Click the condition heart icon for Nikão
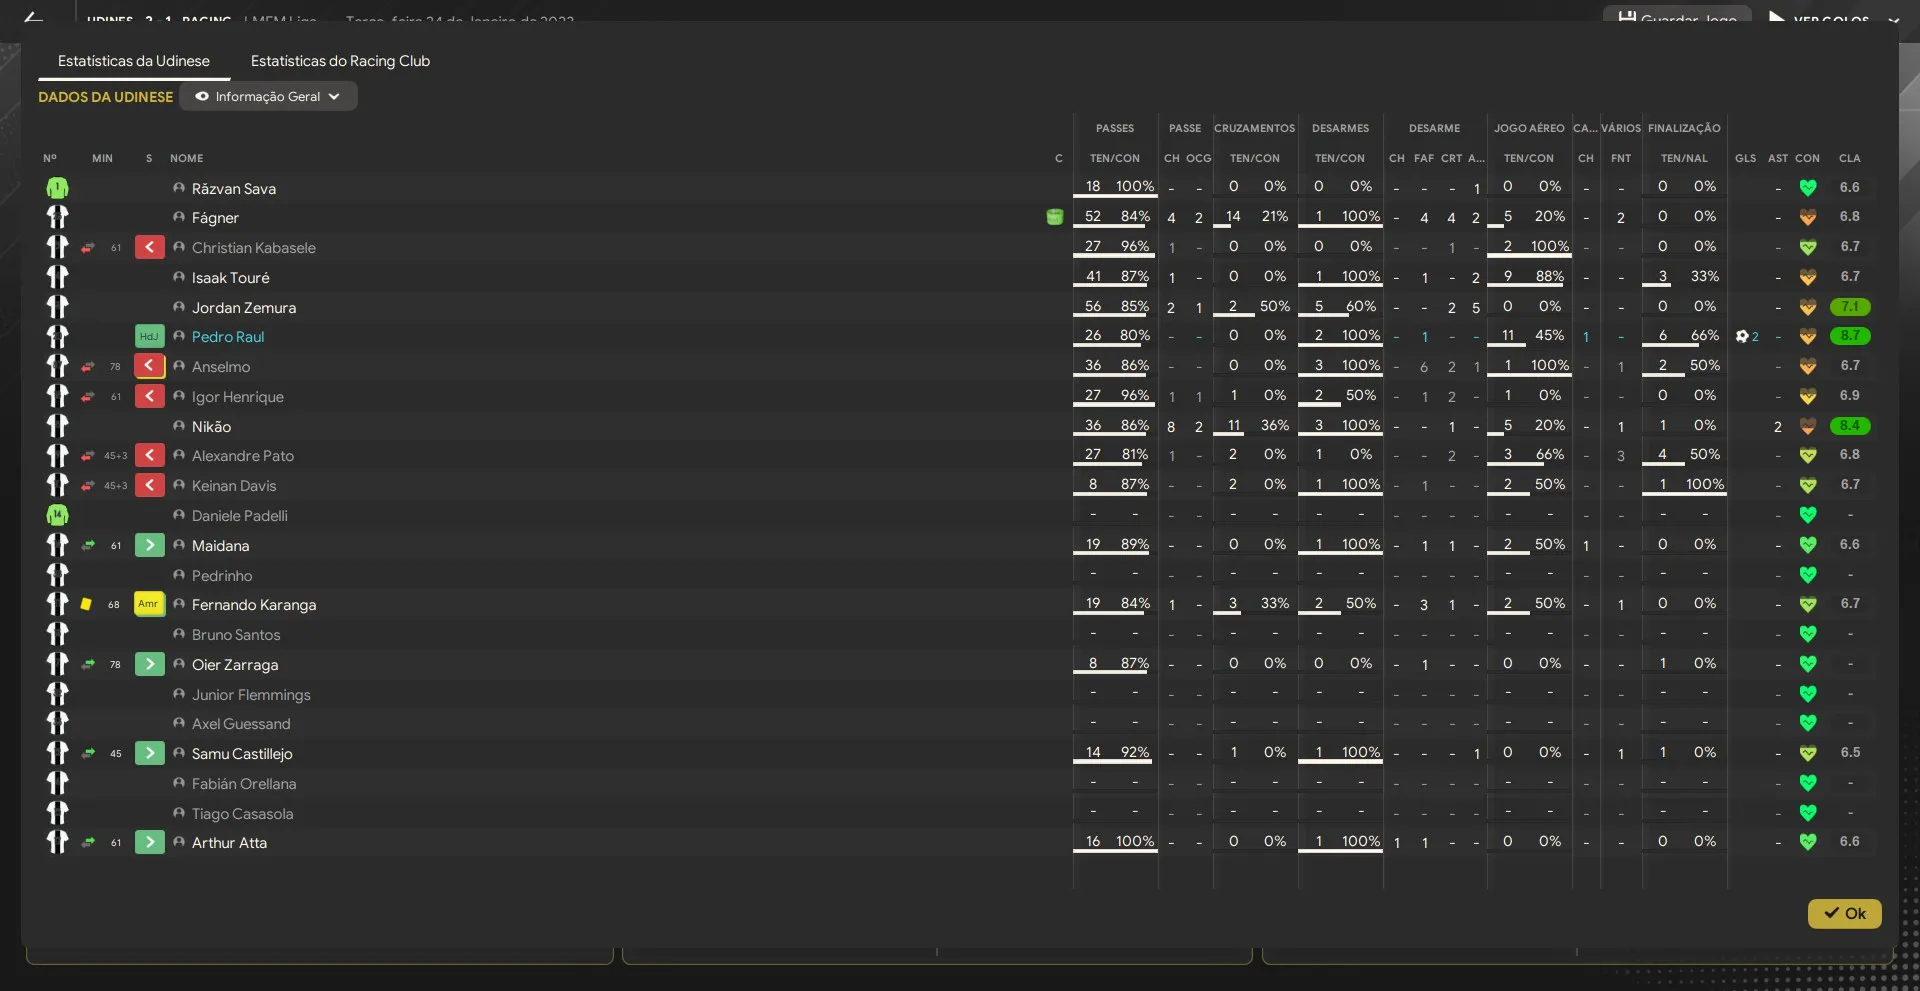 (x=1807, y=426)
